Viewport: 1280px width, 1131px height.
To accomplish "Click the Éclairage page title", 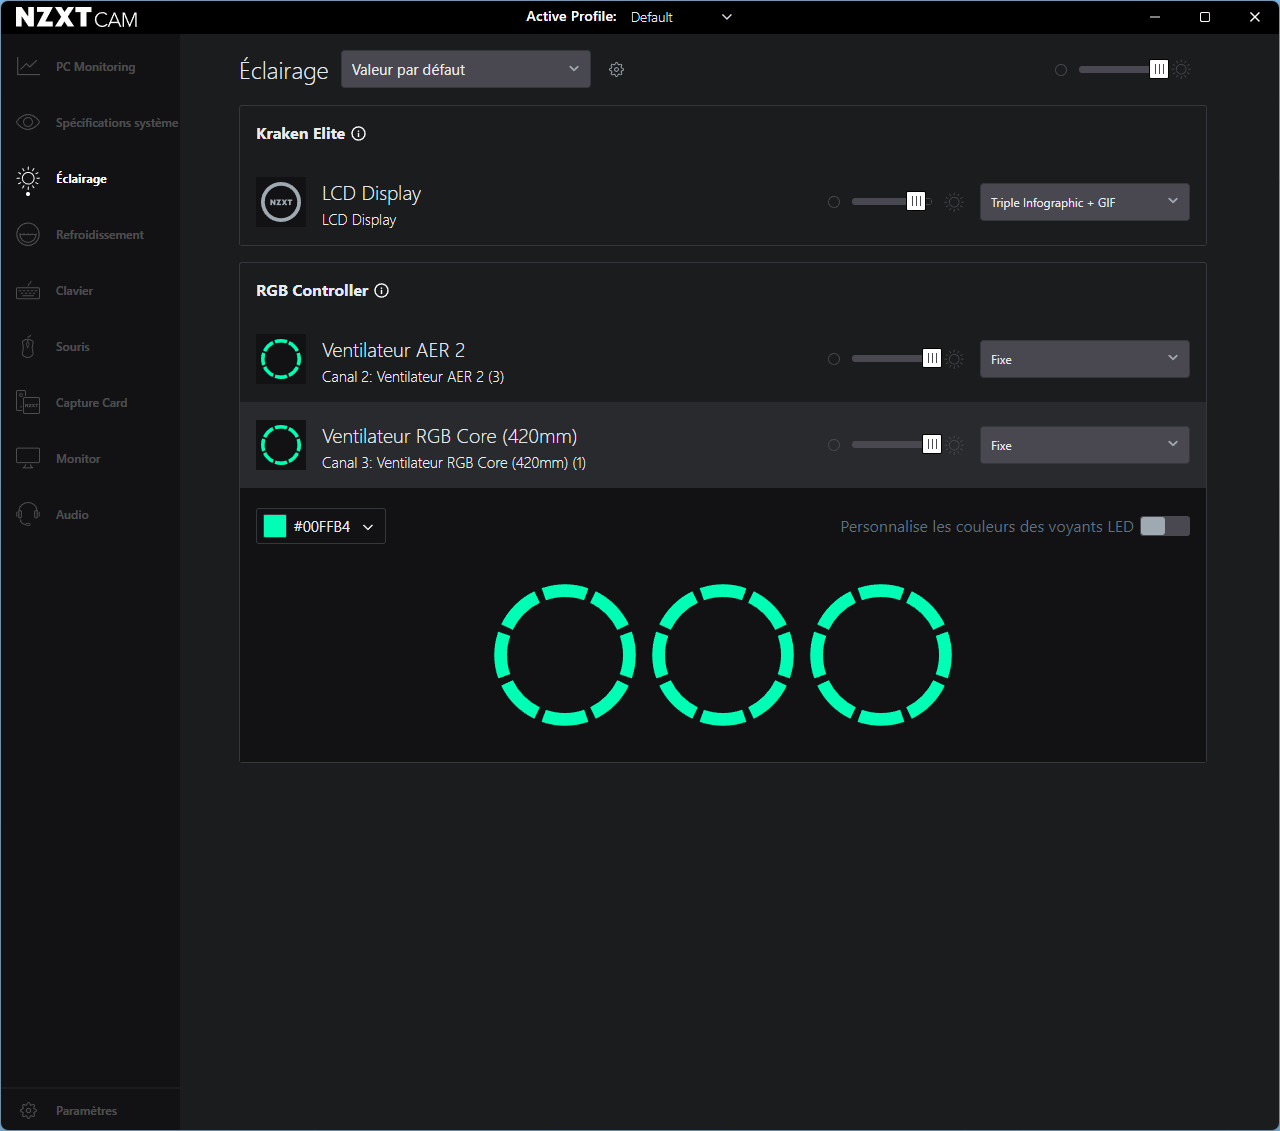I will [284, 70].
